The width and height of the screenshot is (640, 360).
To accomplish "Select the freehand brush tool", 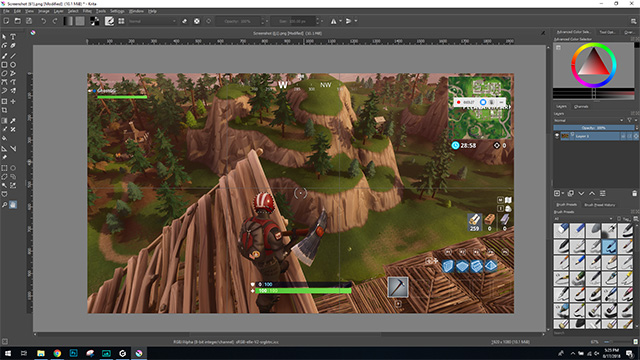I will click(x=4, y=56).
